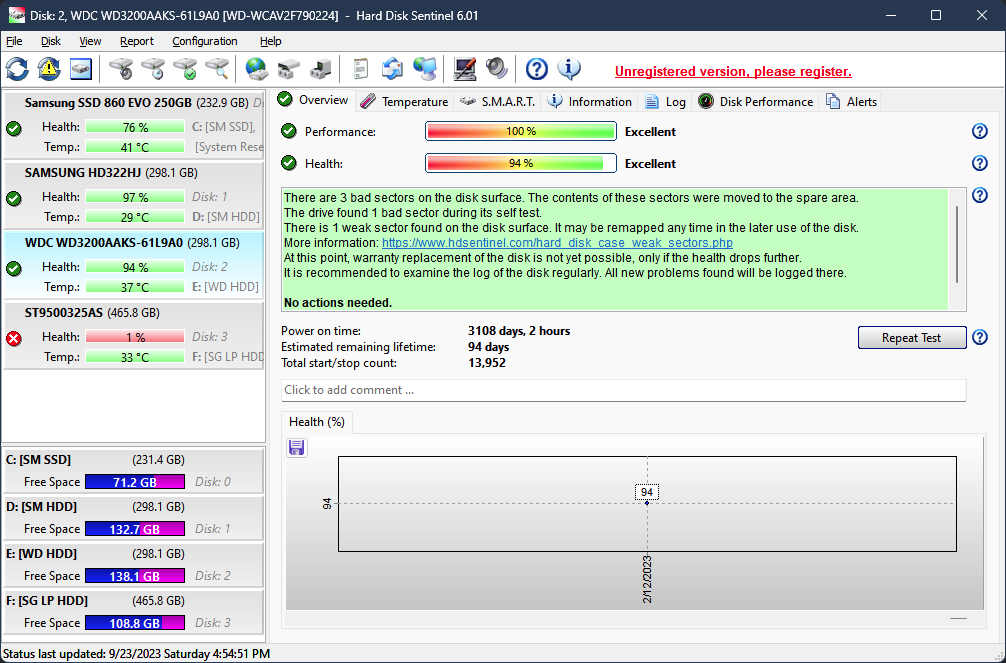The width and height of the screenshot is (1006, 663).
Task: Click the Status last updated text in status bar
Action: tap(136, 653)
